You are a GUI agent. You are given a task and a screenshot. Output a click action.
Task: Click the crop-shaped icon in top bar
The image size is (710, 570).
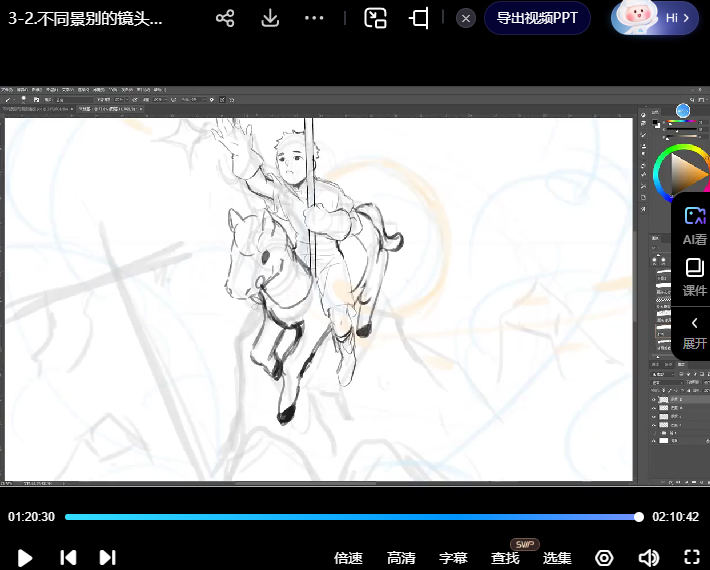tap(420, 18)
